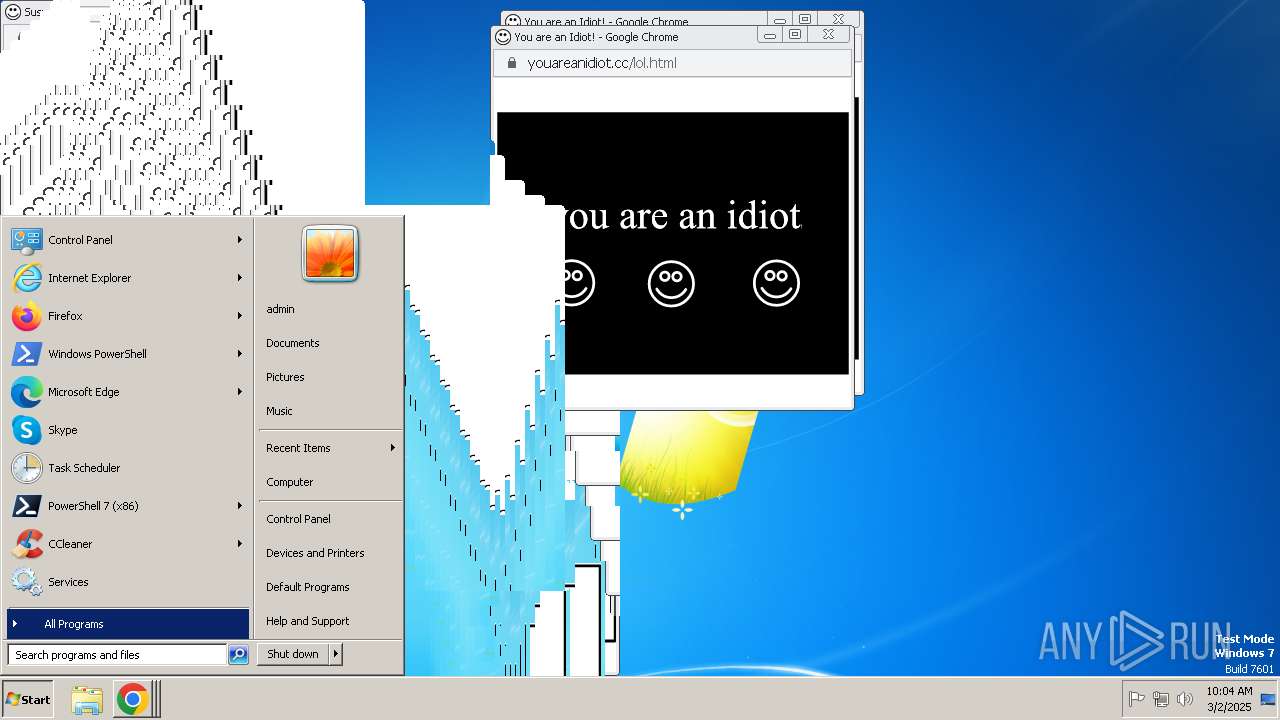Screen dimensions: 1280x720
Task: Click the lock icon in the Chrome address bar
Action: click(512, 63)
